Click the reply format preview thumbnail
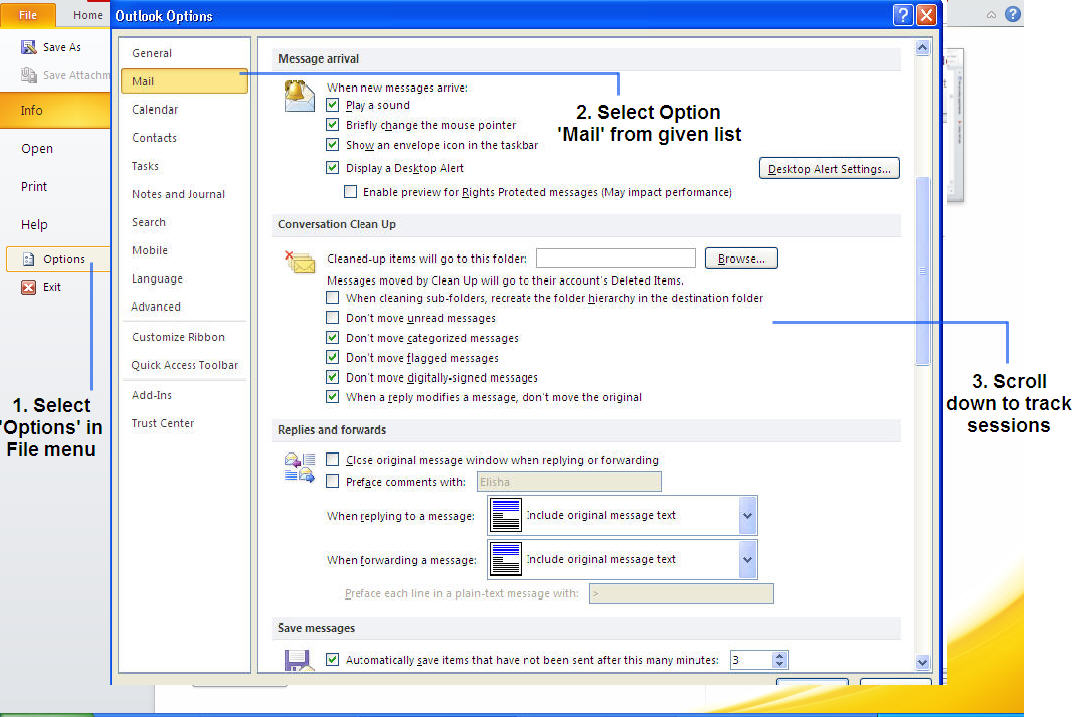The width and height of the screenshot is (1087, 717). [x=506, y=515]
